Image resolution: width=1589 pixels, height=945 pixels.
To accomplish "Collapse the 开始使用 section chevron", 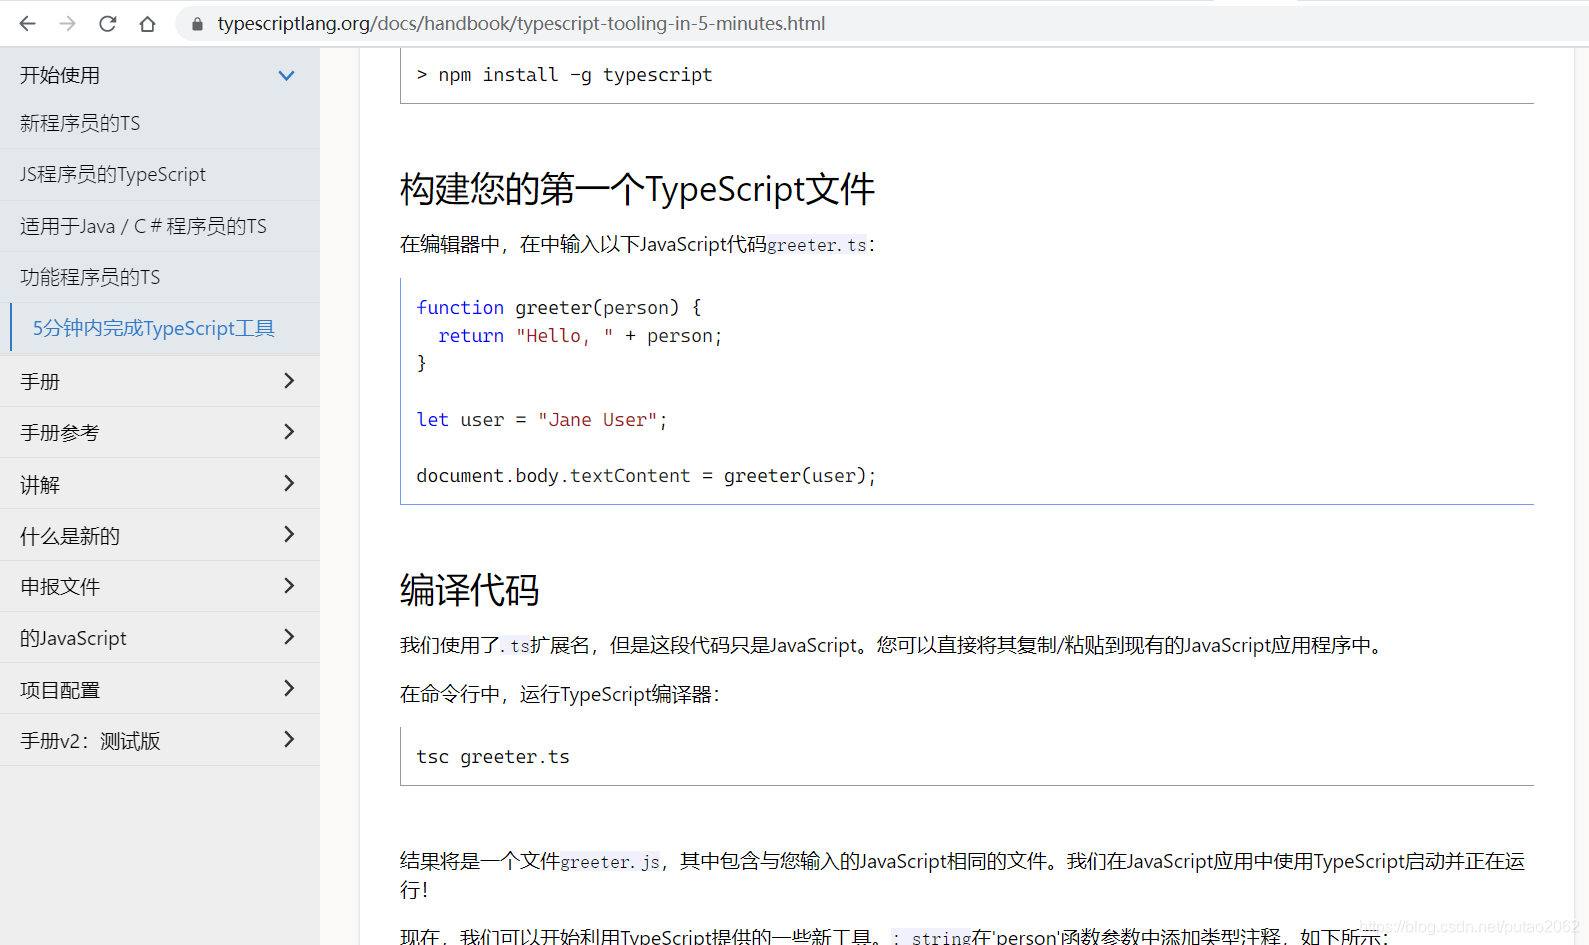I will (286, 75).
